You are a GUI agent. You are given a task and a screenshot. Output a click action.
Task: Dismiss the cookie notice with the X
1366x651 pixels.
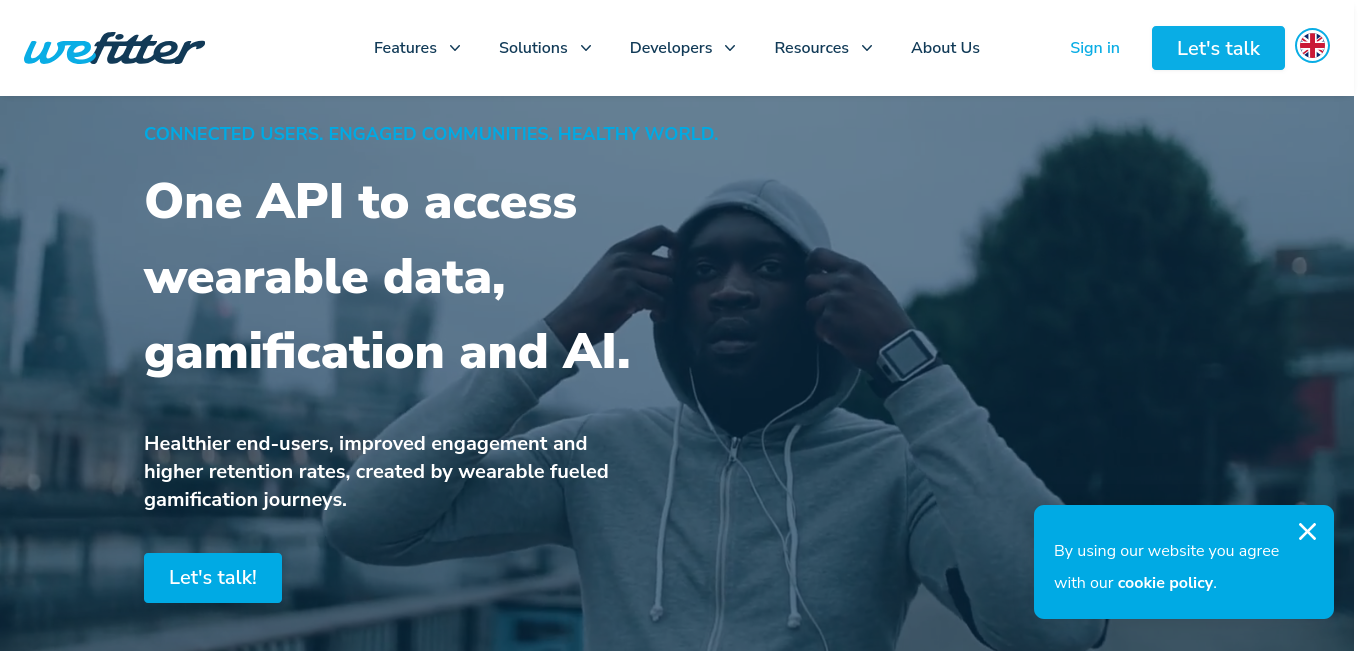(1307, 532)
